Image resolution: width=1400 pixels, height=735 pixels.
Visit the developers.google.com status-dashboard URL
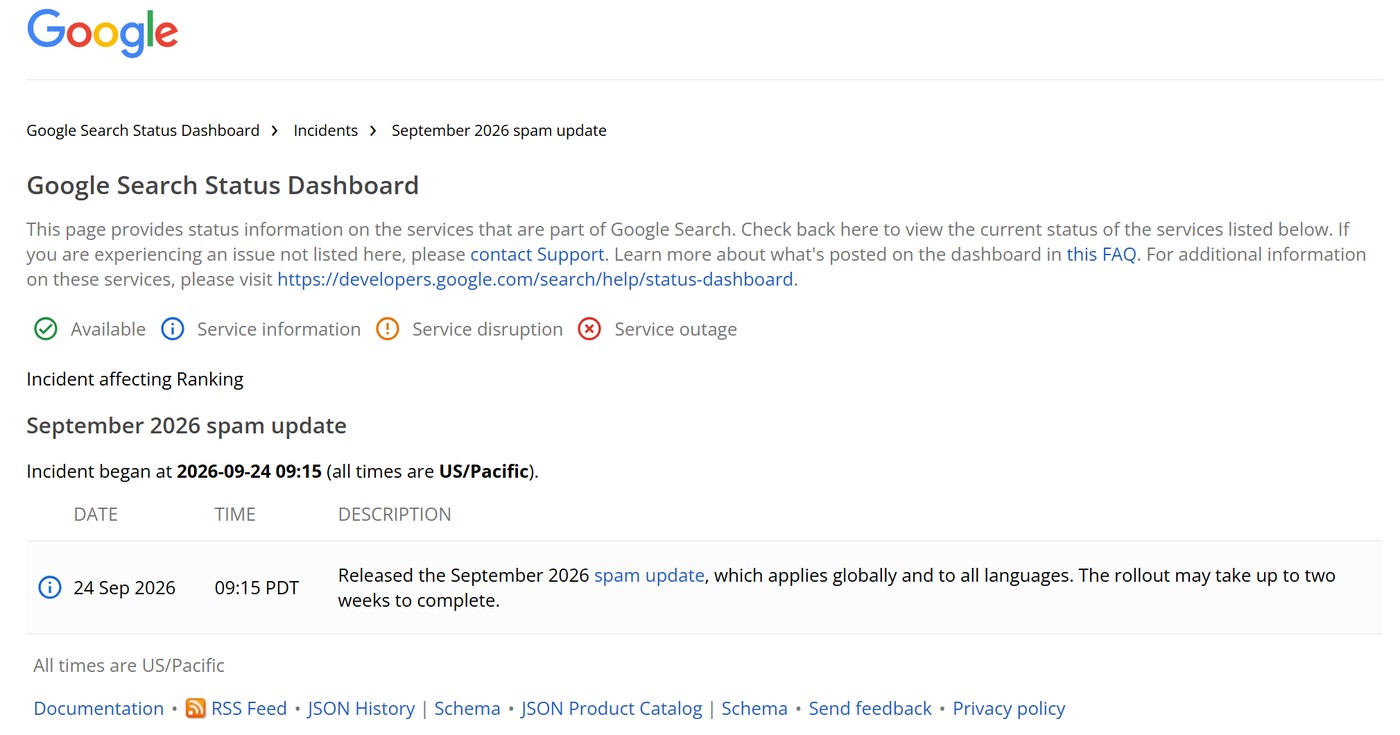pos(535,279)
